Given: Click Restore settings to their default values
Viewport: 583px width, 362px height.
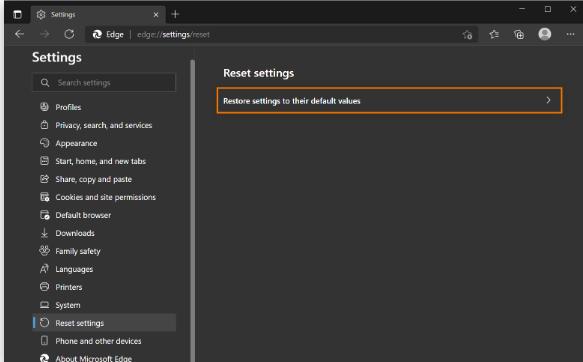Looking at the screenshot, I should coord(389,100).
